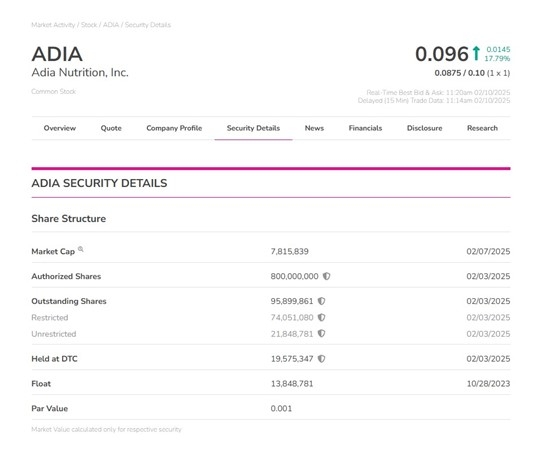This screenshot has width=550, height=457.
Task: Click the shield icon beside Restricted shares value
Action: pyautogui.click(x=321, y=317)
